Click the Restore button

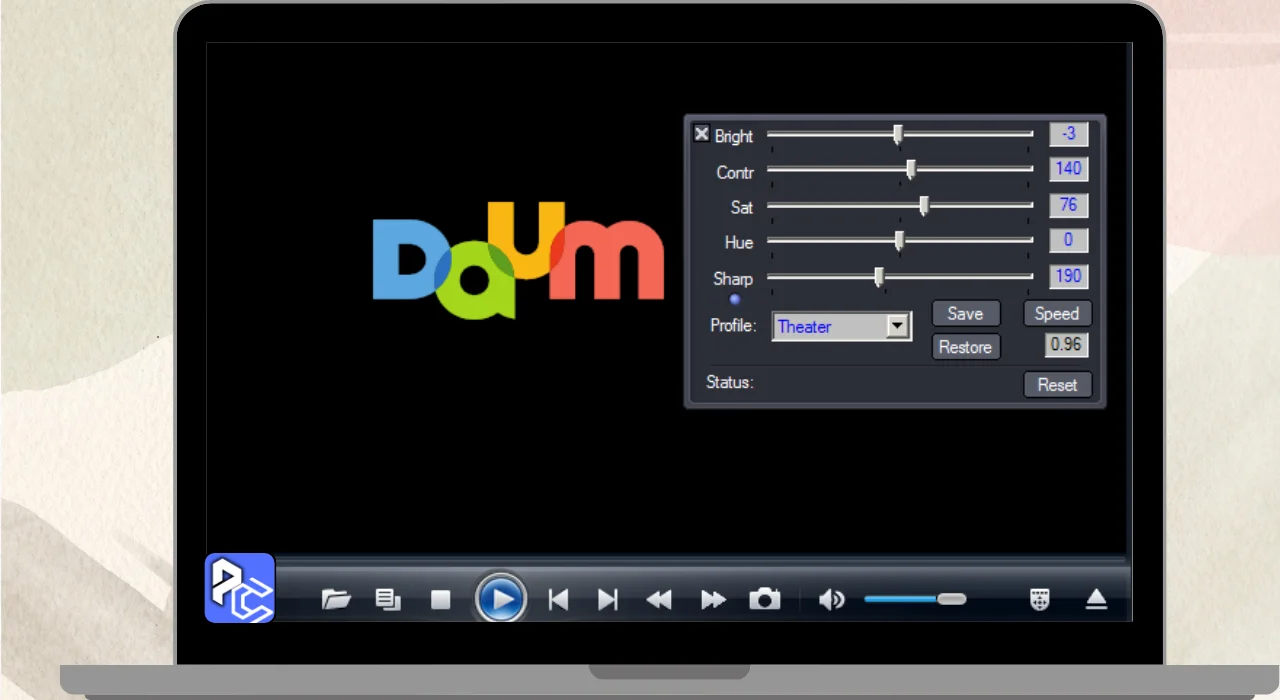click(x=965, y=347)
